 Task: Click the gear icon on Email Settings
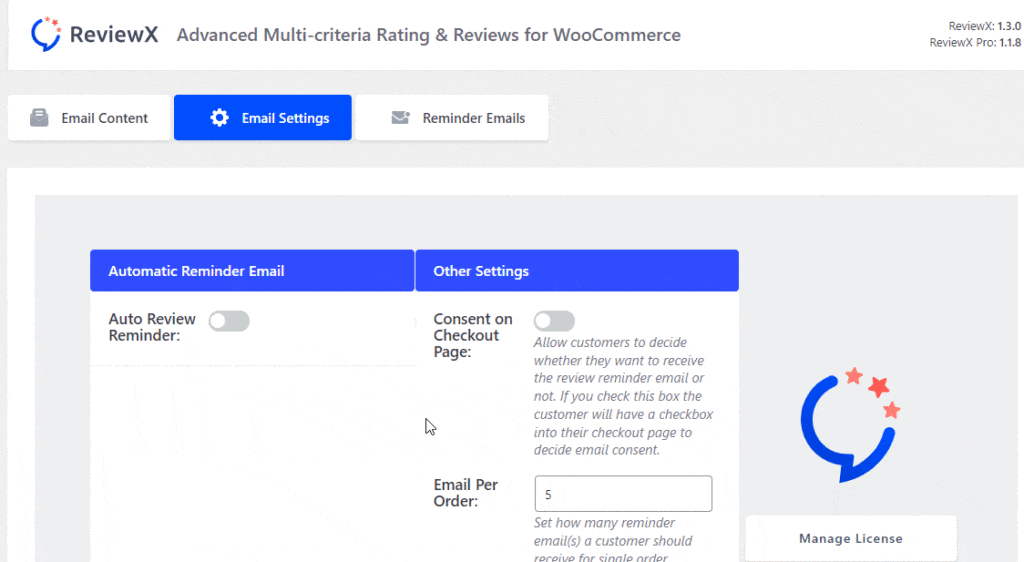tap(219, 117)
